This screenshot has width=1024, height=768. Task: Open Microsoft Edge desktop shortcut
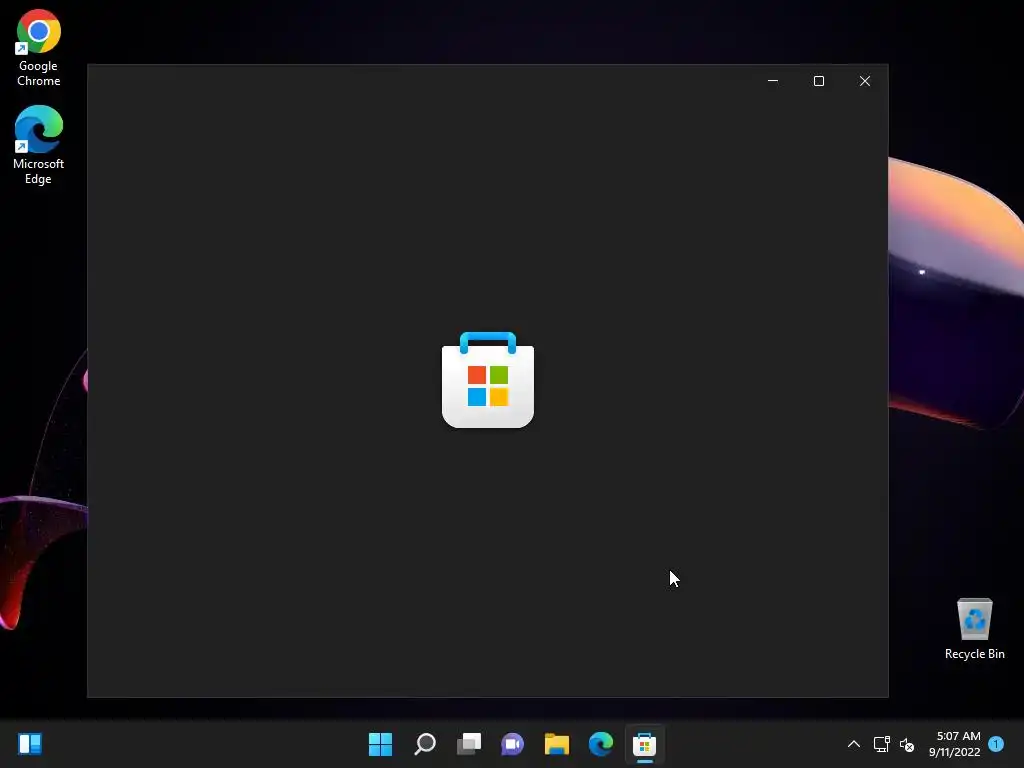pos(39,145)
